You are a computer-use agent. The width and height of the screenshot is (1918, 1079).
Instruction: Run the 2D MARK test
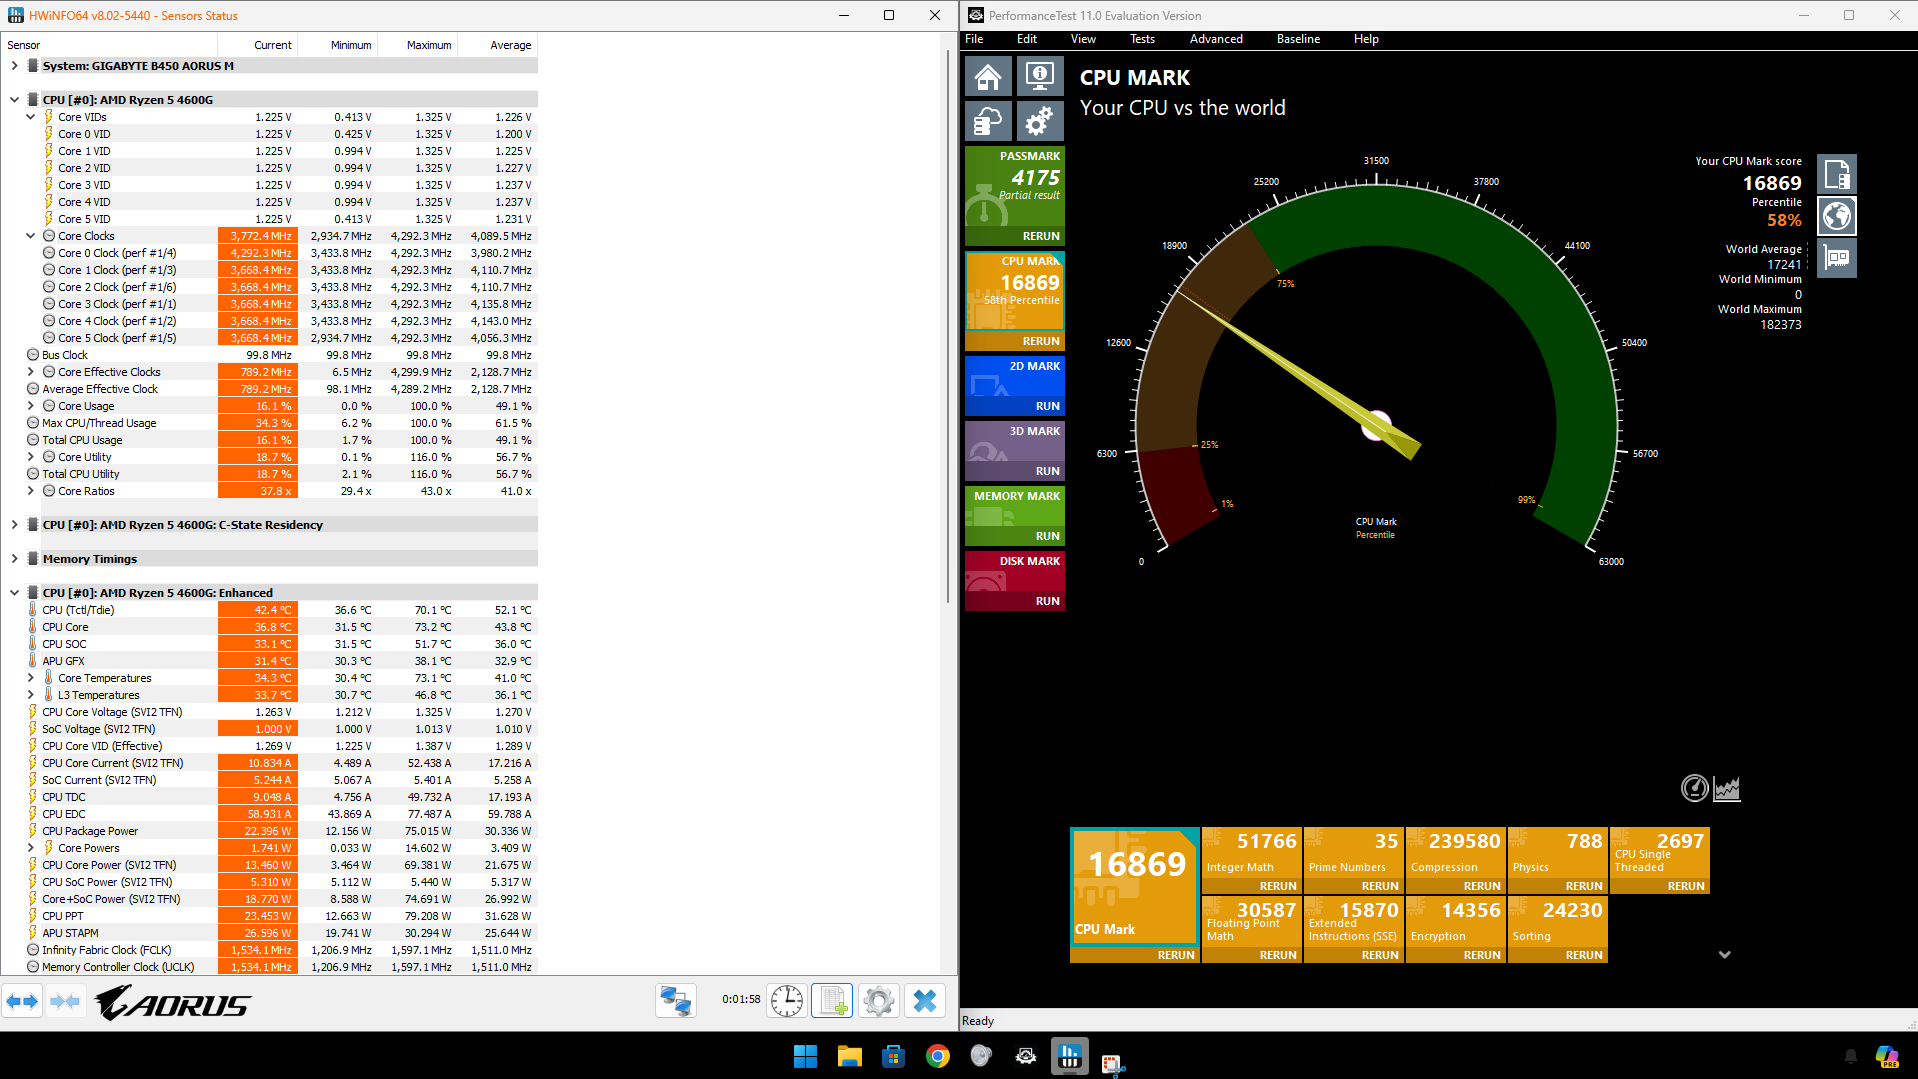tap(1047, 407)
